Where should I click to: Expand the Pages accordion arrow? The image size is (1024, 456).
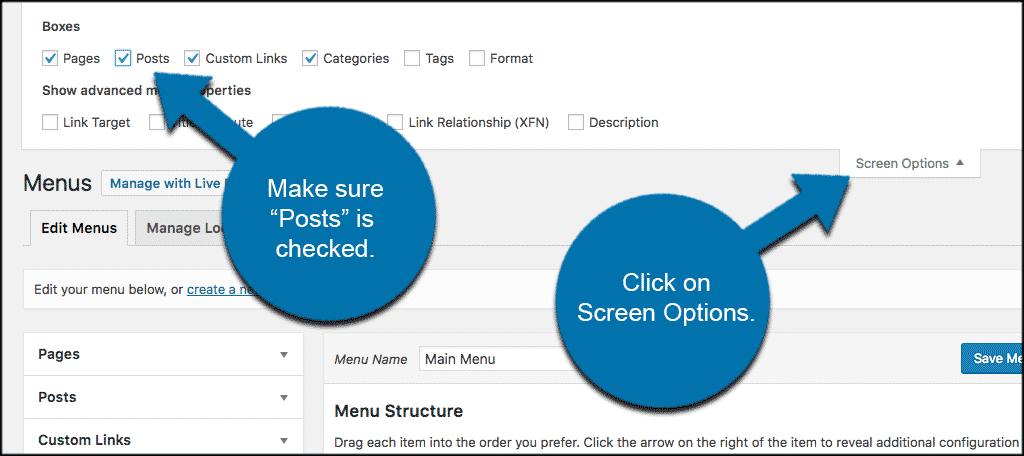[284, 355]
